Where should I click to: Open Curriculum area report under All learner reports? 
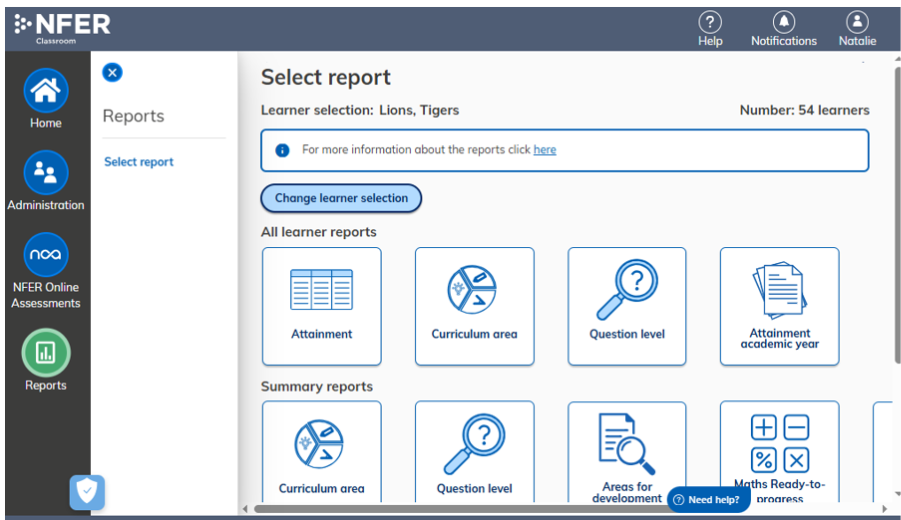pyautogui.click(x=475, y=306)
